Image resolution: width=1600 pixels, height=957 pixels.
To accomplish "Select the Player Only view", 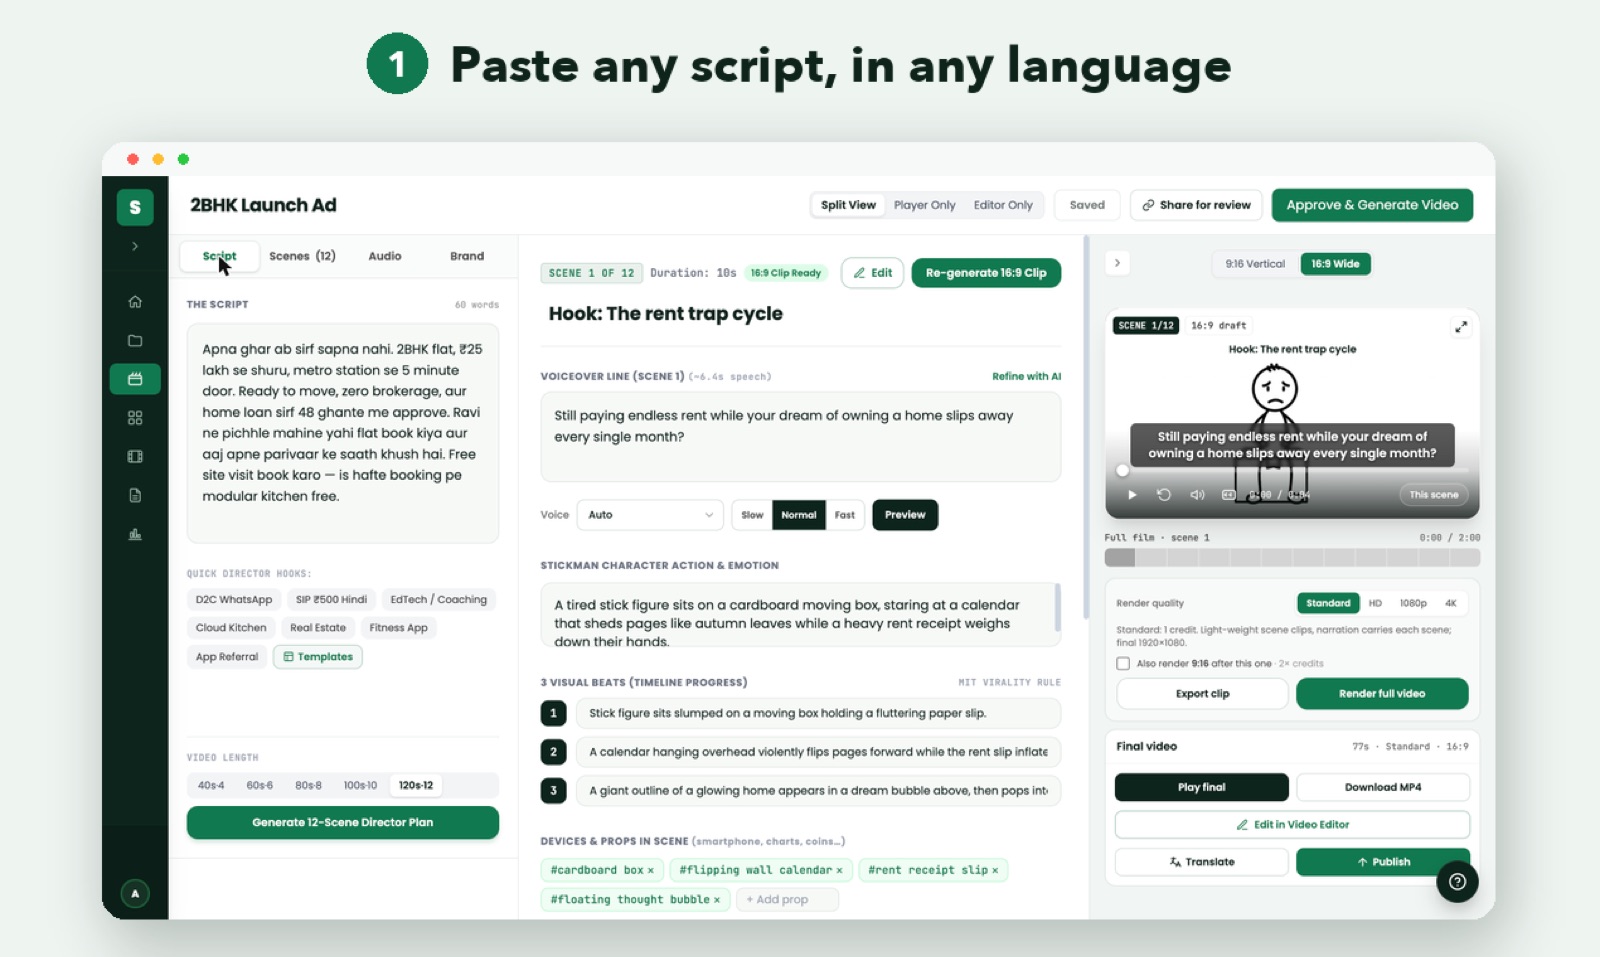I will pyautogui.click(x=924, y=205).
